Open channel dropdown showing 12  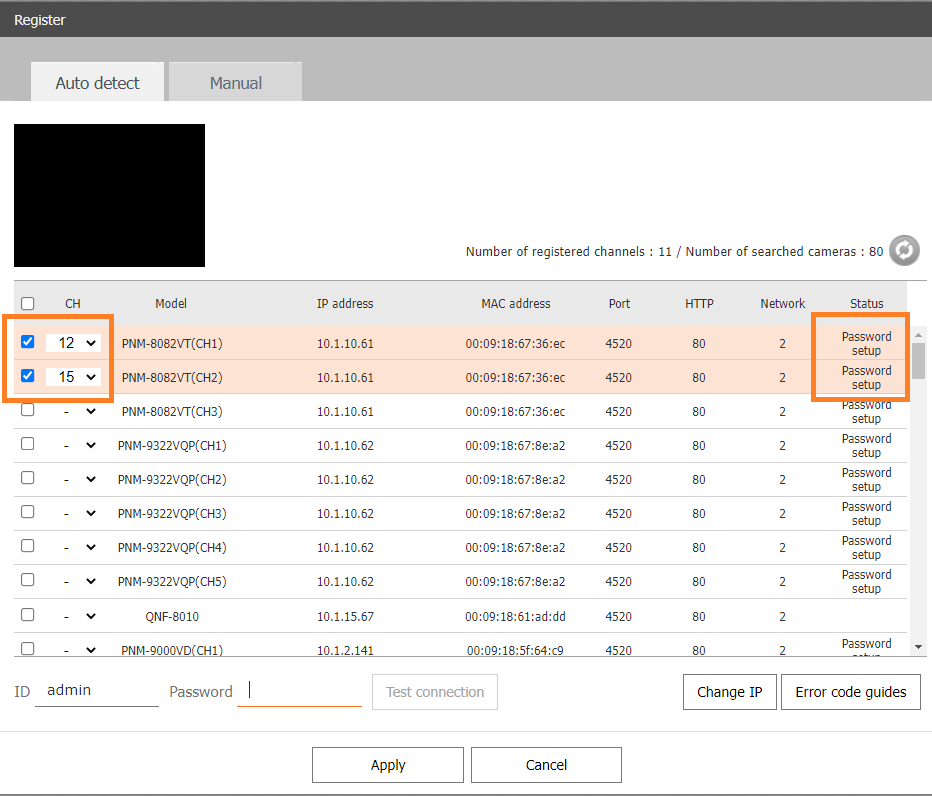(74, 343)
